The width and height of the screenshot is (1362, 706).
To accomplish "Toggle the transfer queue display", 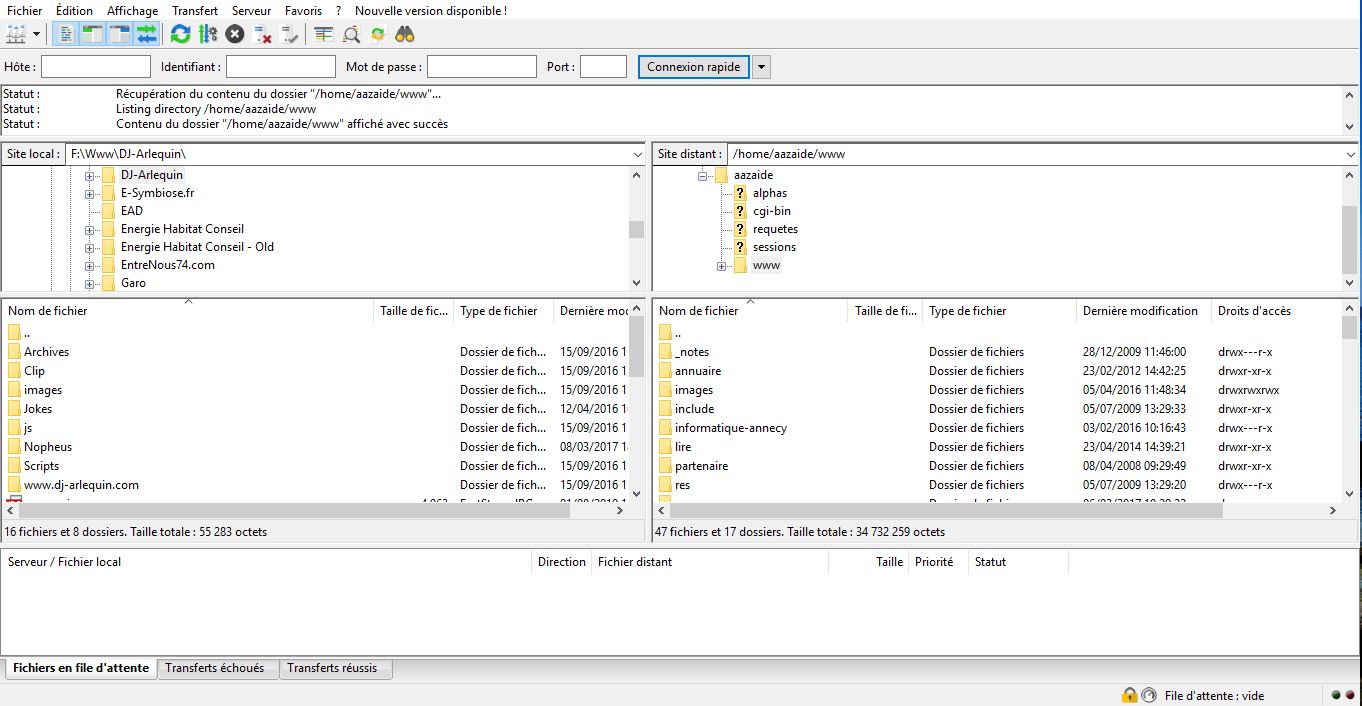I will pos(147,34).
